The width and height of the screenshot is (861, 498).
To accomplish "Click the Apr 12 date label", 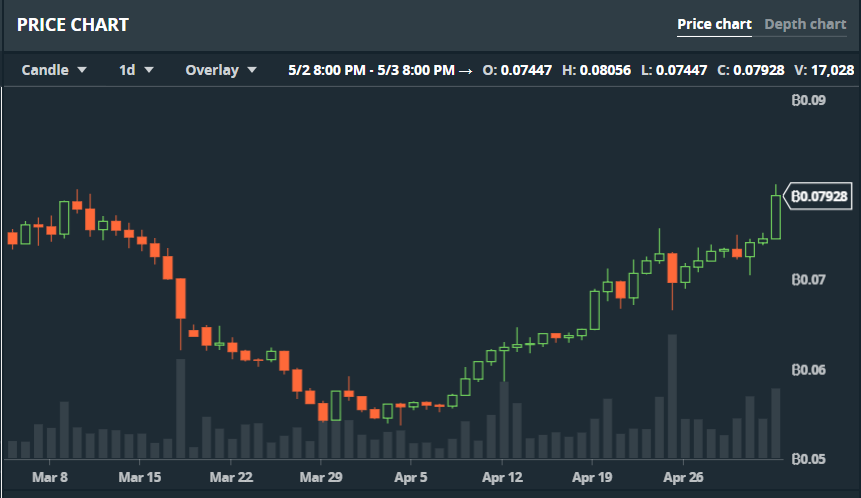I will pos(502,477).
